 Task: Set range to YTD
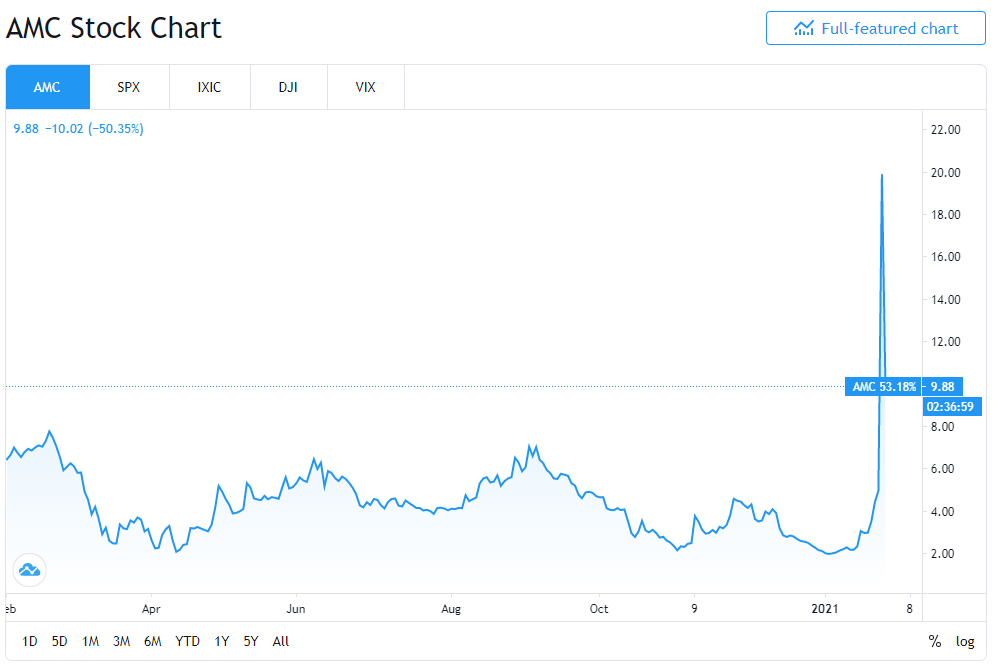pyautogui.click(x=188, y=641)
